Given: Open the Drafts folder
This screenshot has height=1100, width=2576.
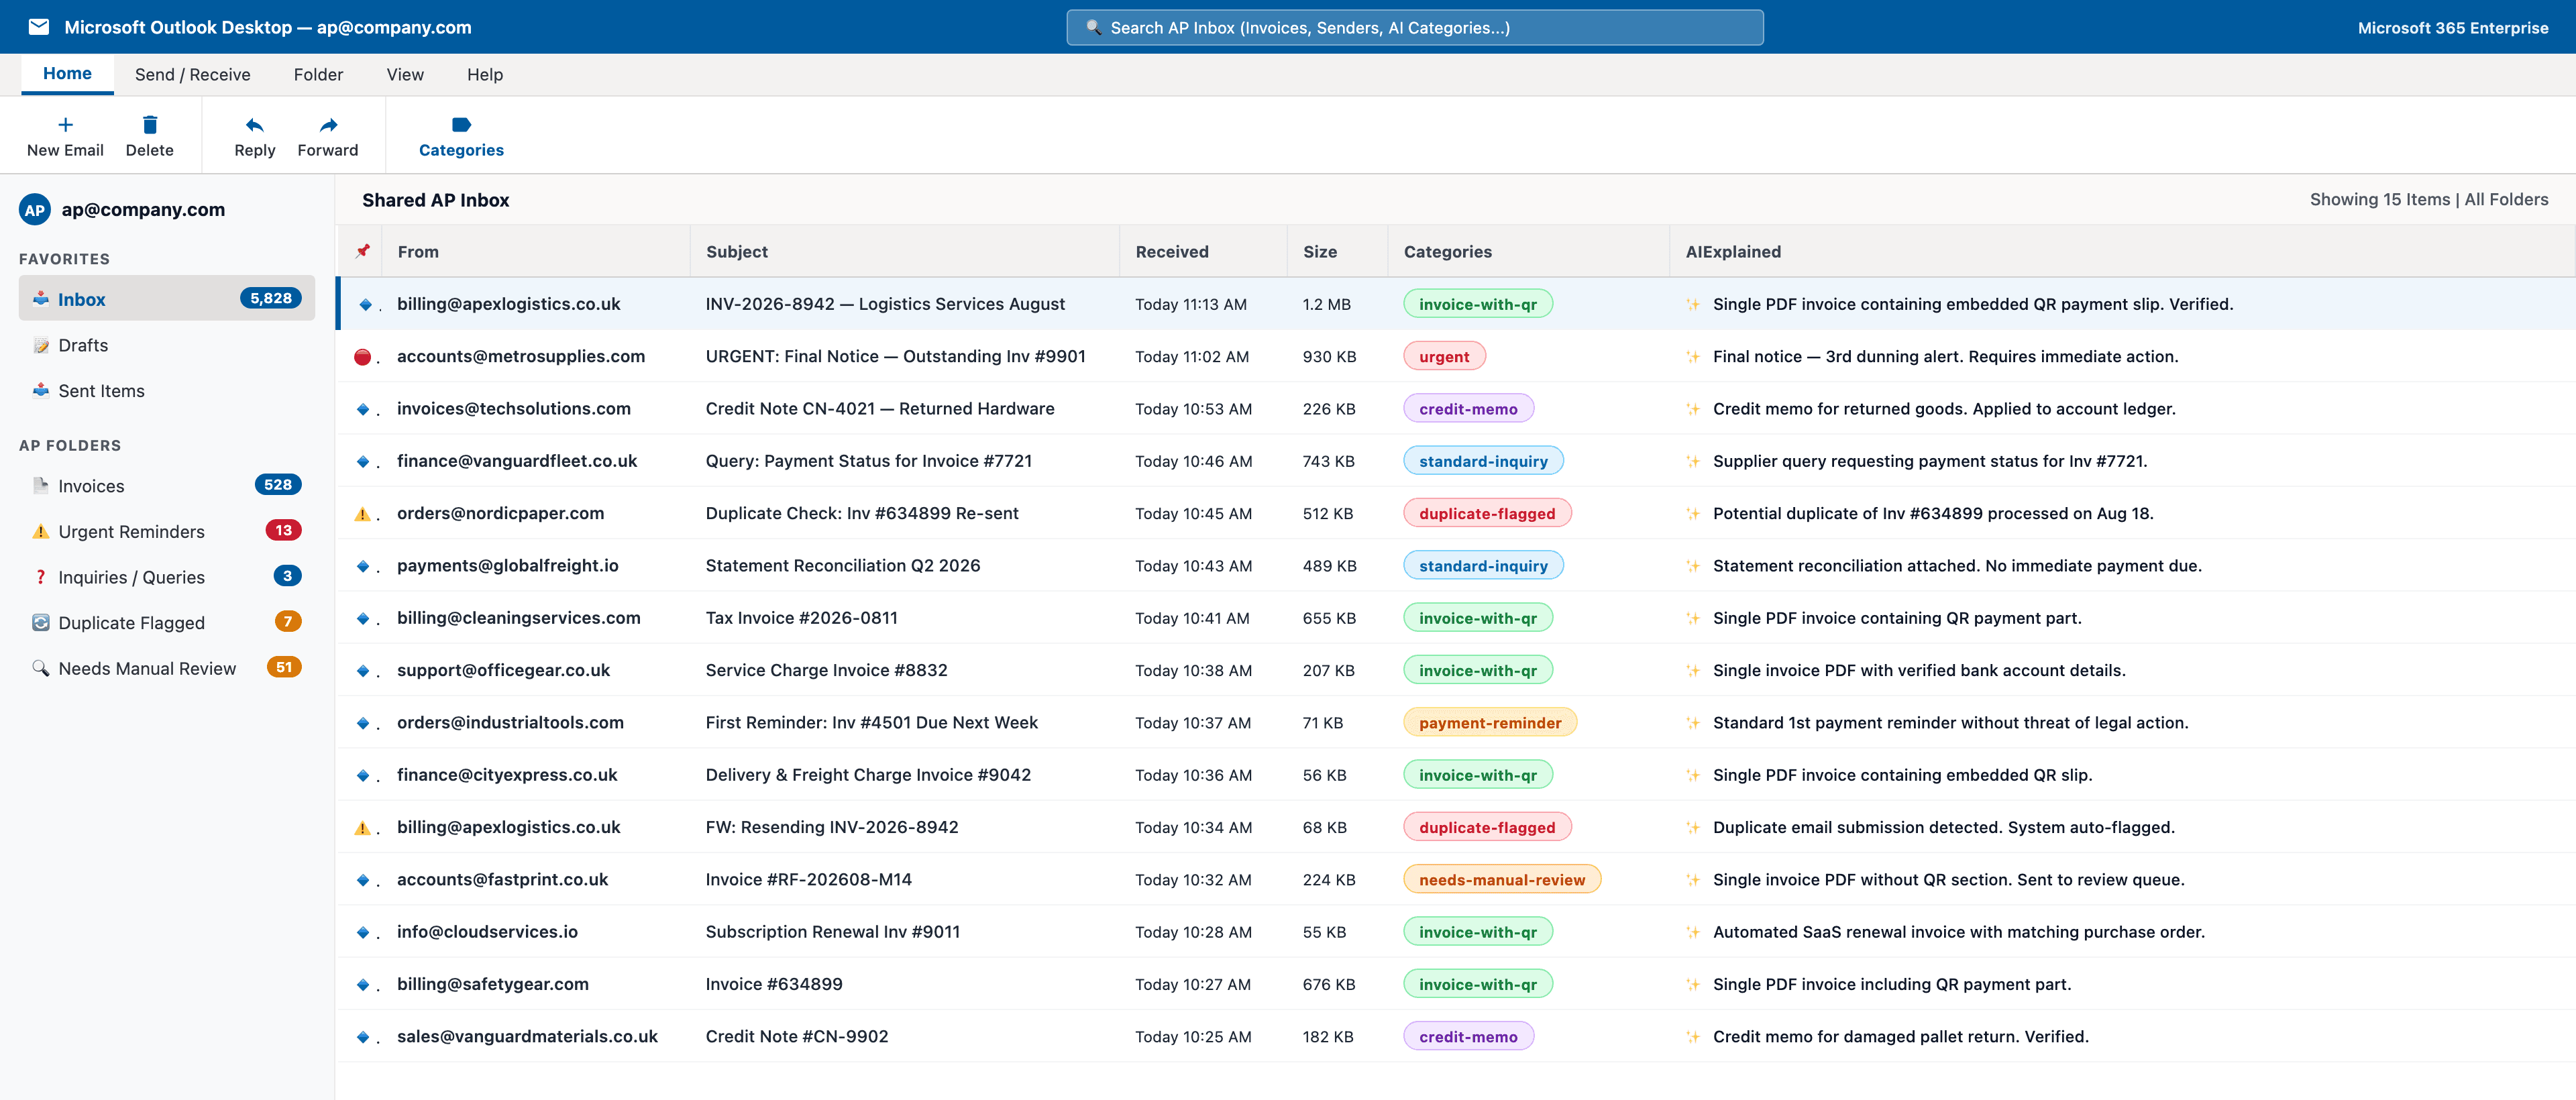Looking at the screenshot, I should point(167,345).
